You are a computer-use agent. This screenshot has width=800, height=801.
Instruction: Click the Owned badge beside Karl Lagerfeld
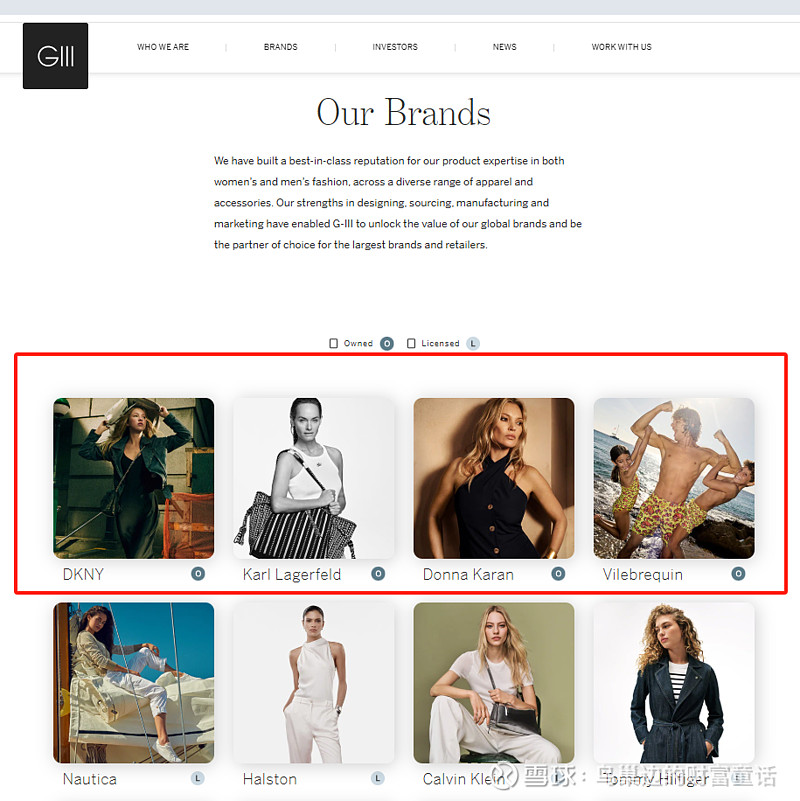(378, 574)
